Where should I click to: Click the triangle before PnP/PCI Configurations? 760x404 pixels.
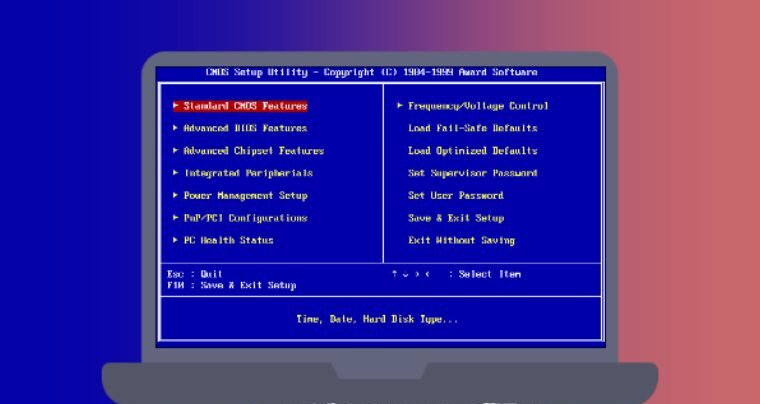[175, 218]
